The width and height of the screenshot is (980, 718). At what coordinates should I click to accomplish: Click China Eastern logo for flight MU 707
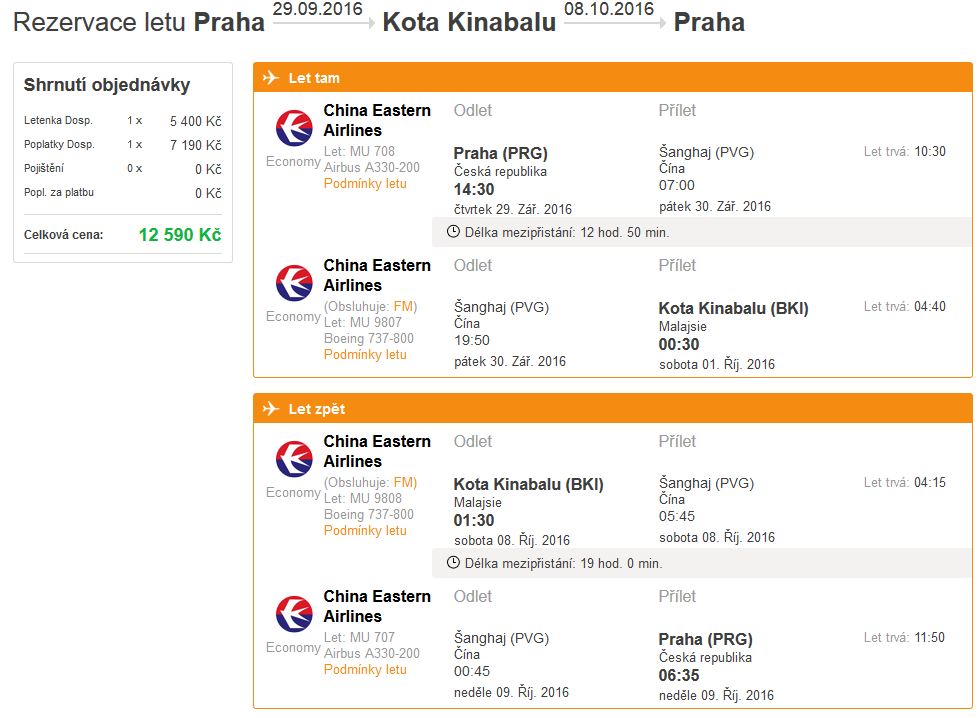294,614
